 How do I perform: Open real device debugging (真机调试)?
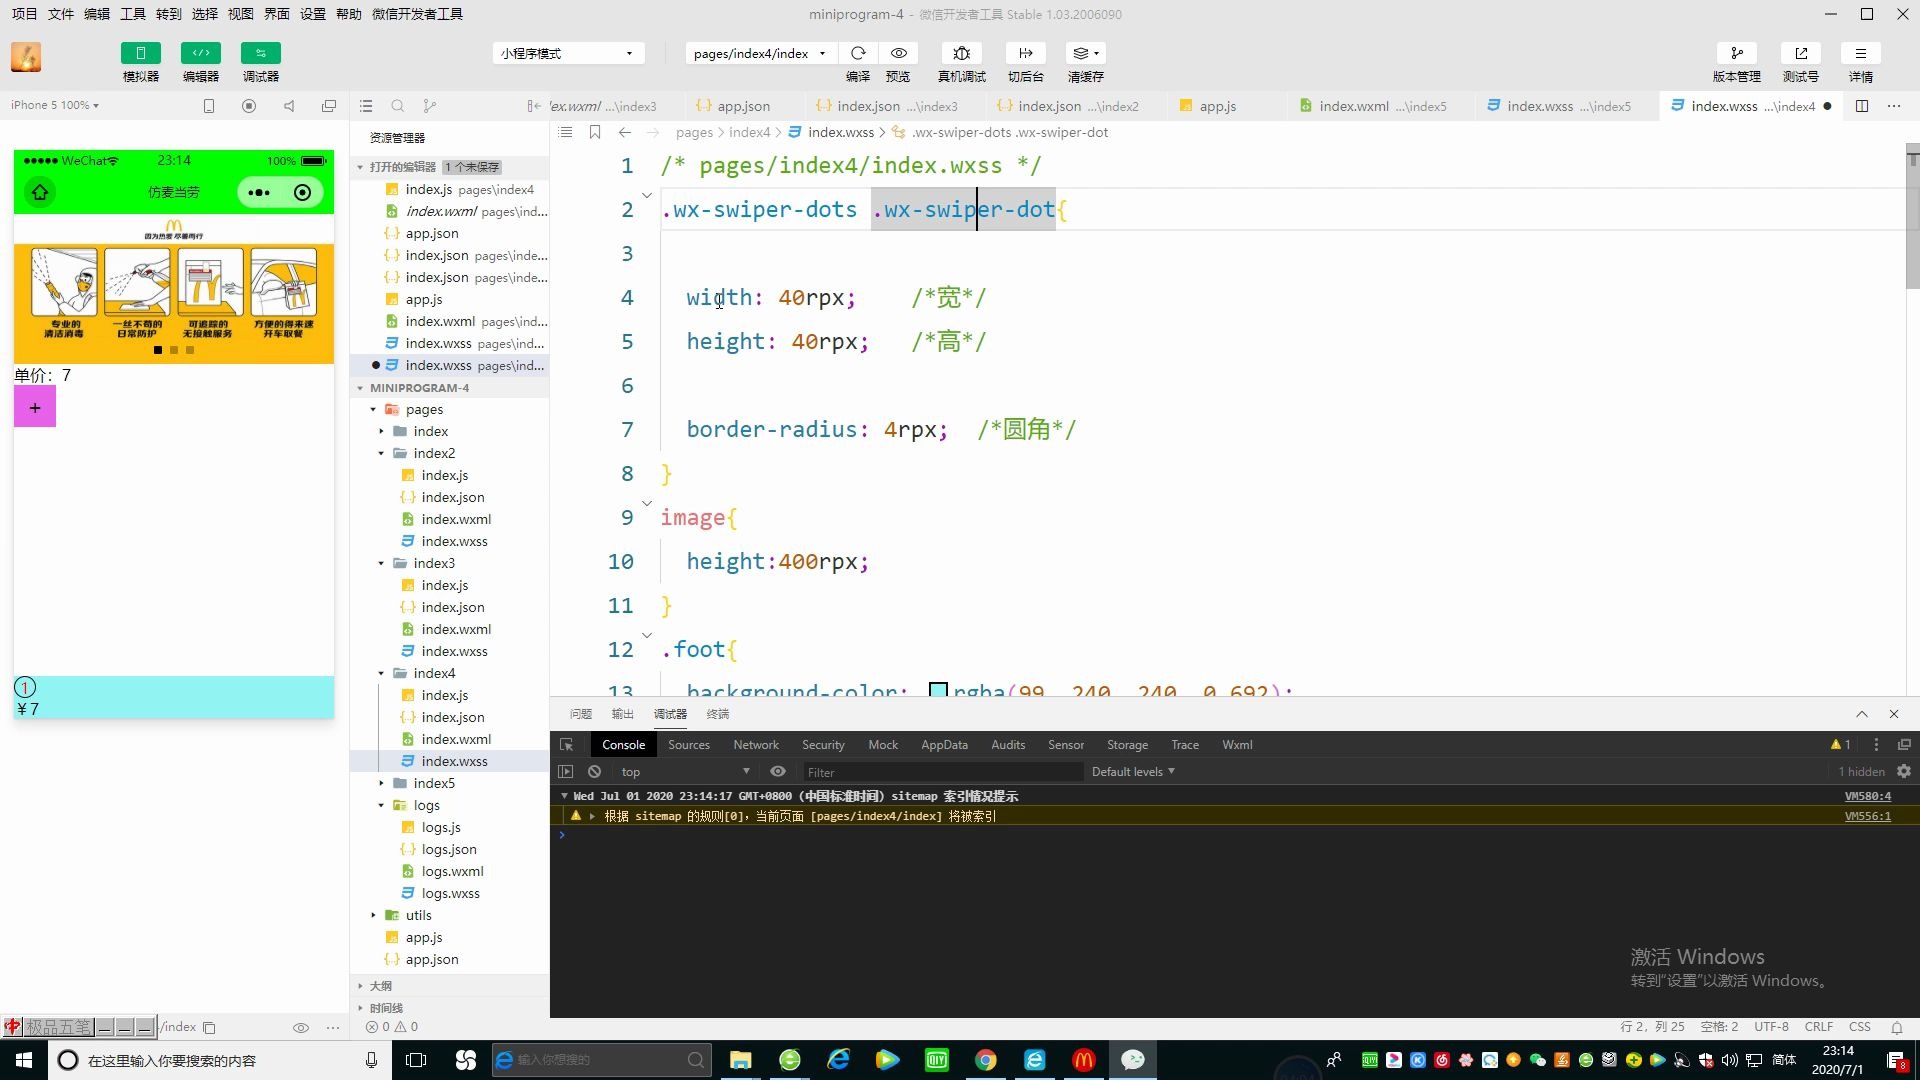click(x=961, y=53)
